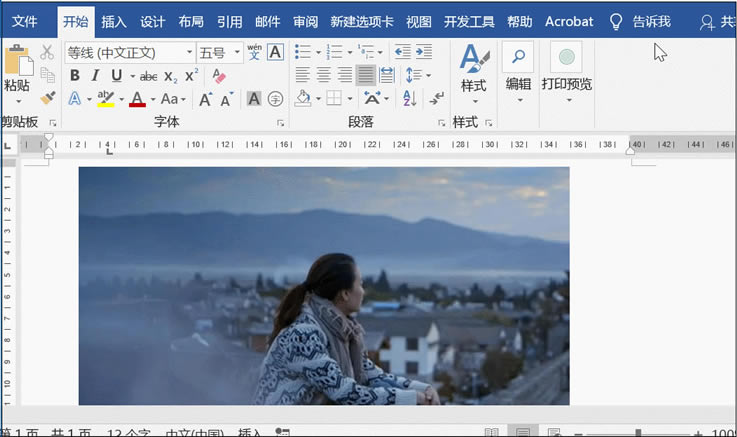The image size is (737, 437).
Task: Sort text A to Z
Action: tap(409, 98)
